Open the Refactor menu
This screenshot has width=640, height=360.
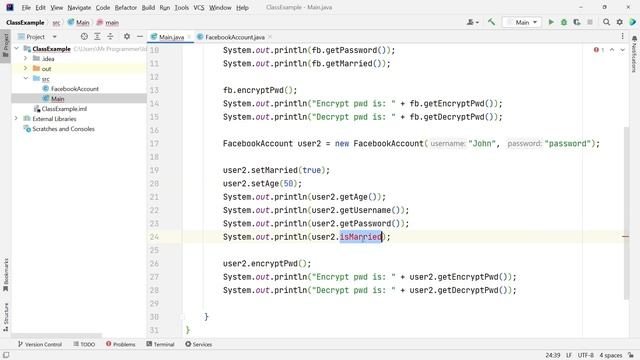click(126, 7)
